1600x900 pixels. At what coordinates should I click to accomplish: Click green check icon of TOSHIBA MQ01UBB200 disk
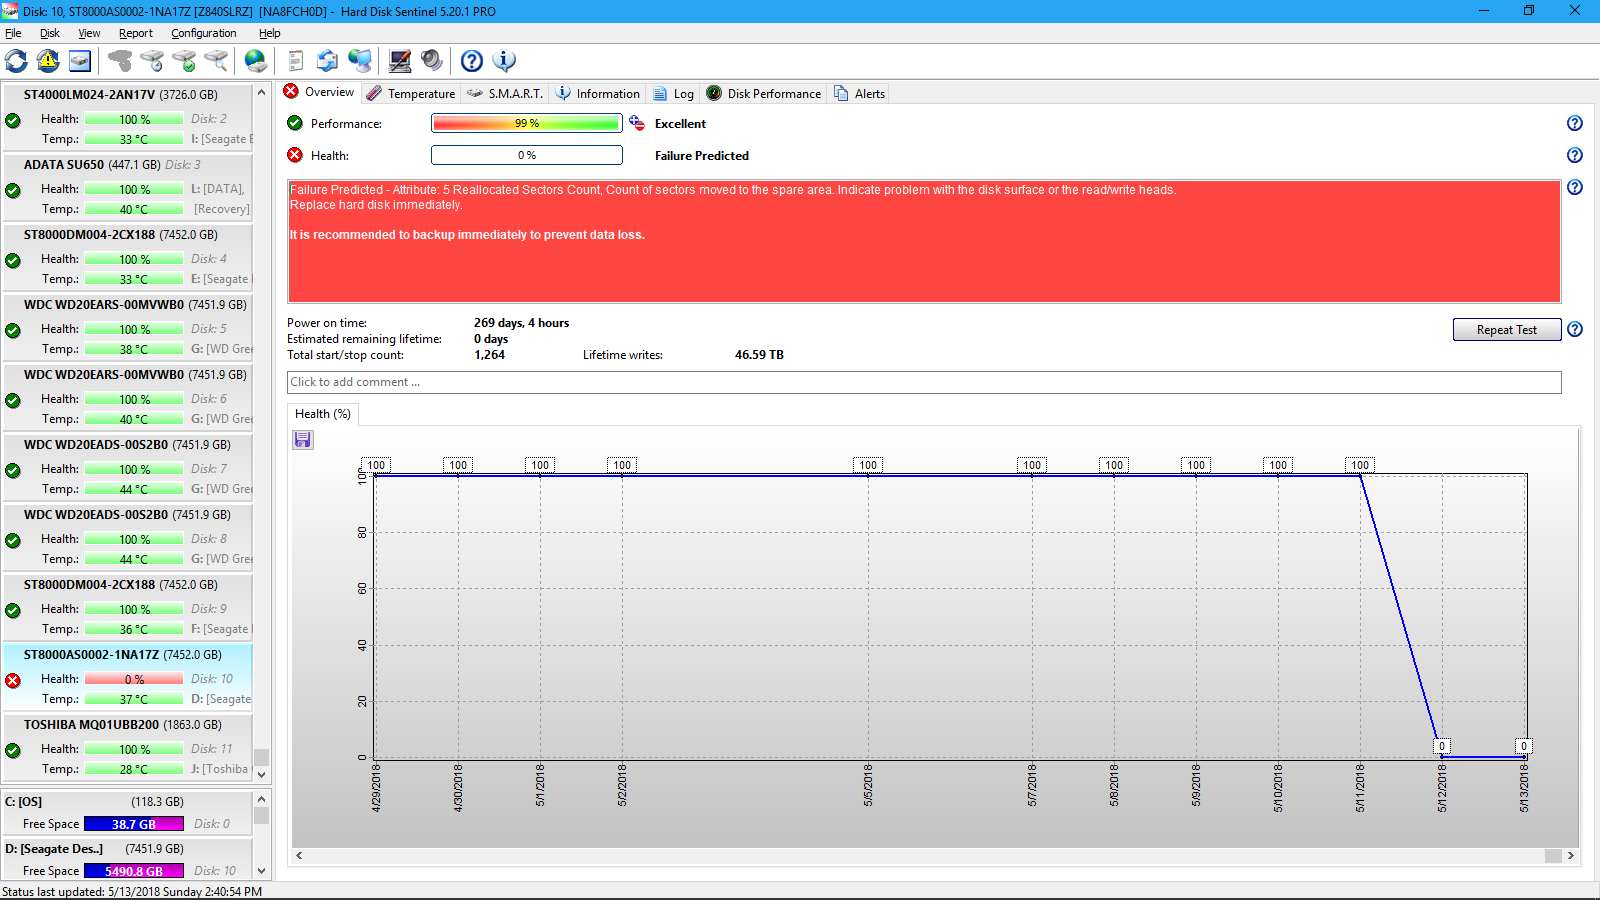tap(13, 751)
